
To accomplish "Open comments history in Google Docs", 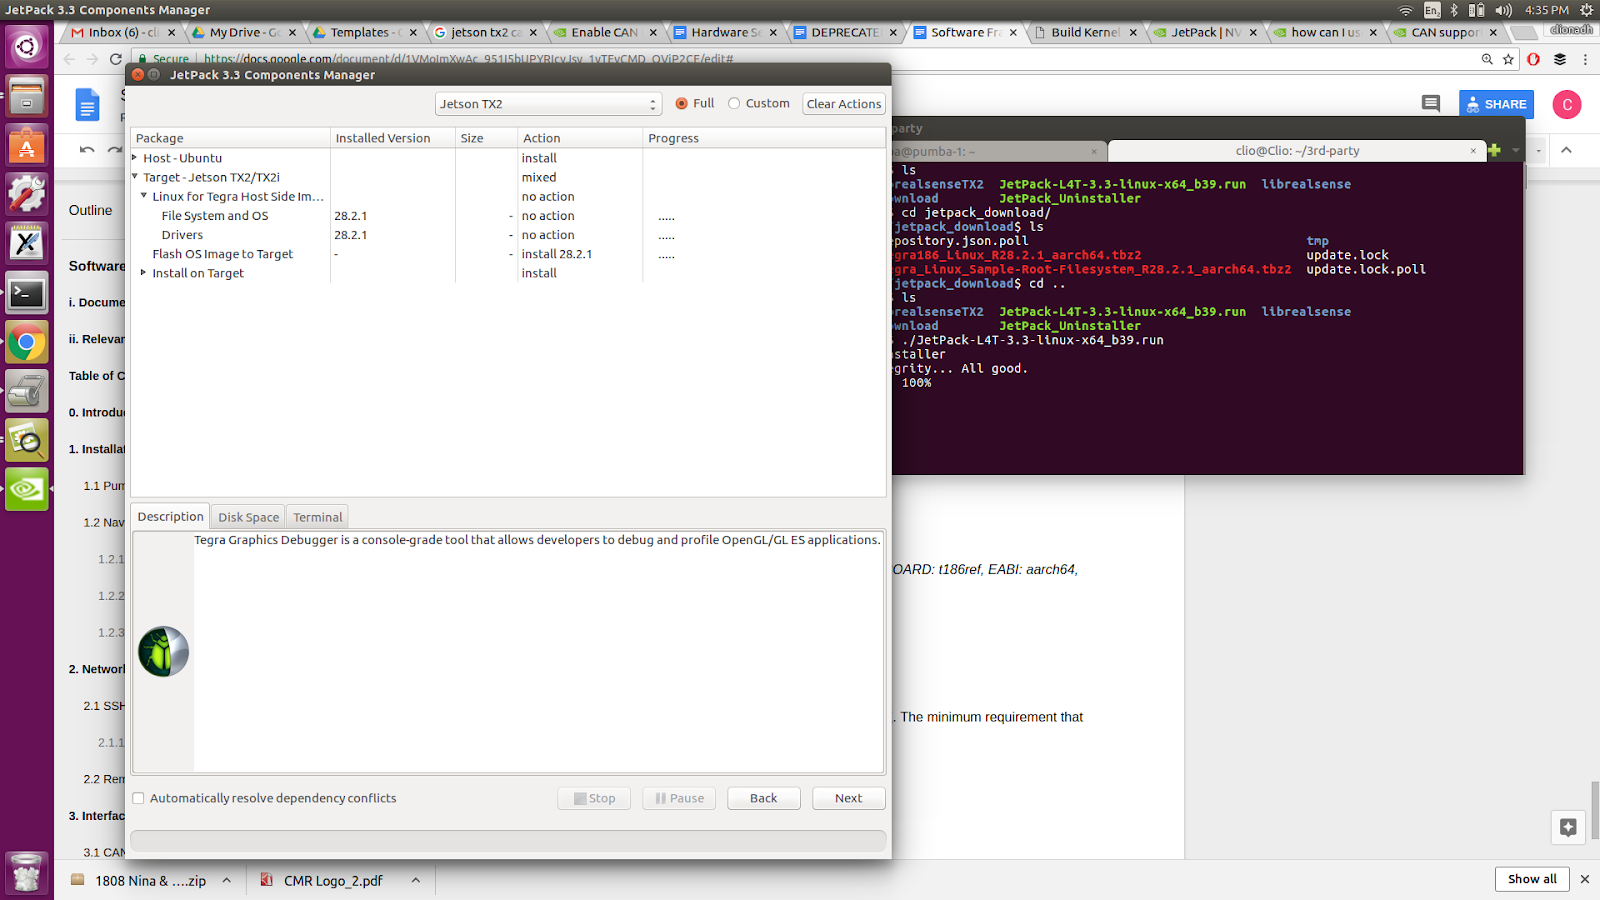I will (x=1431, y=103).
